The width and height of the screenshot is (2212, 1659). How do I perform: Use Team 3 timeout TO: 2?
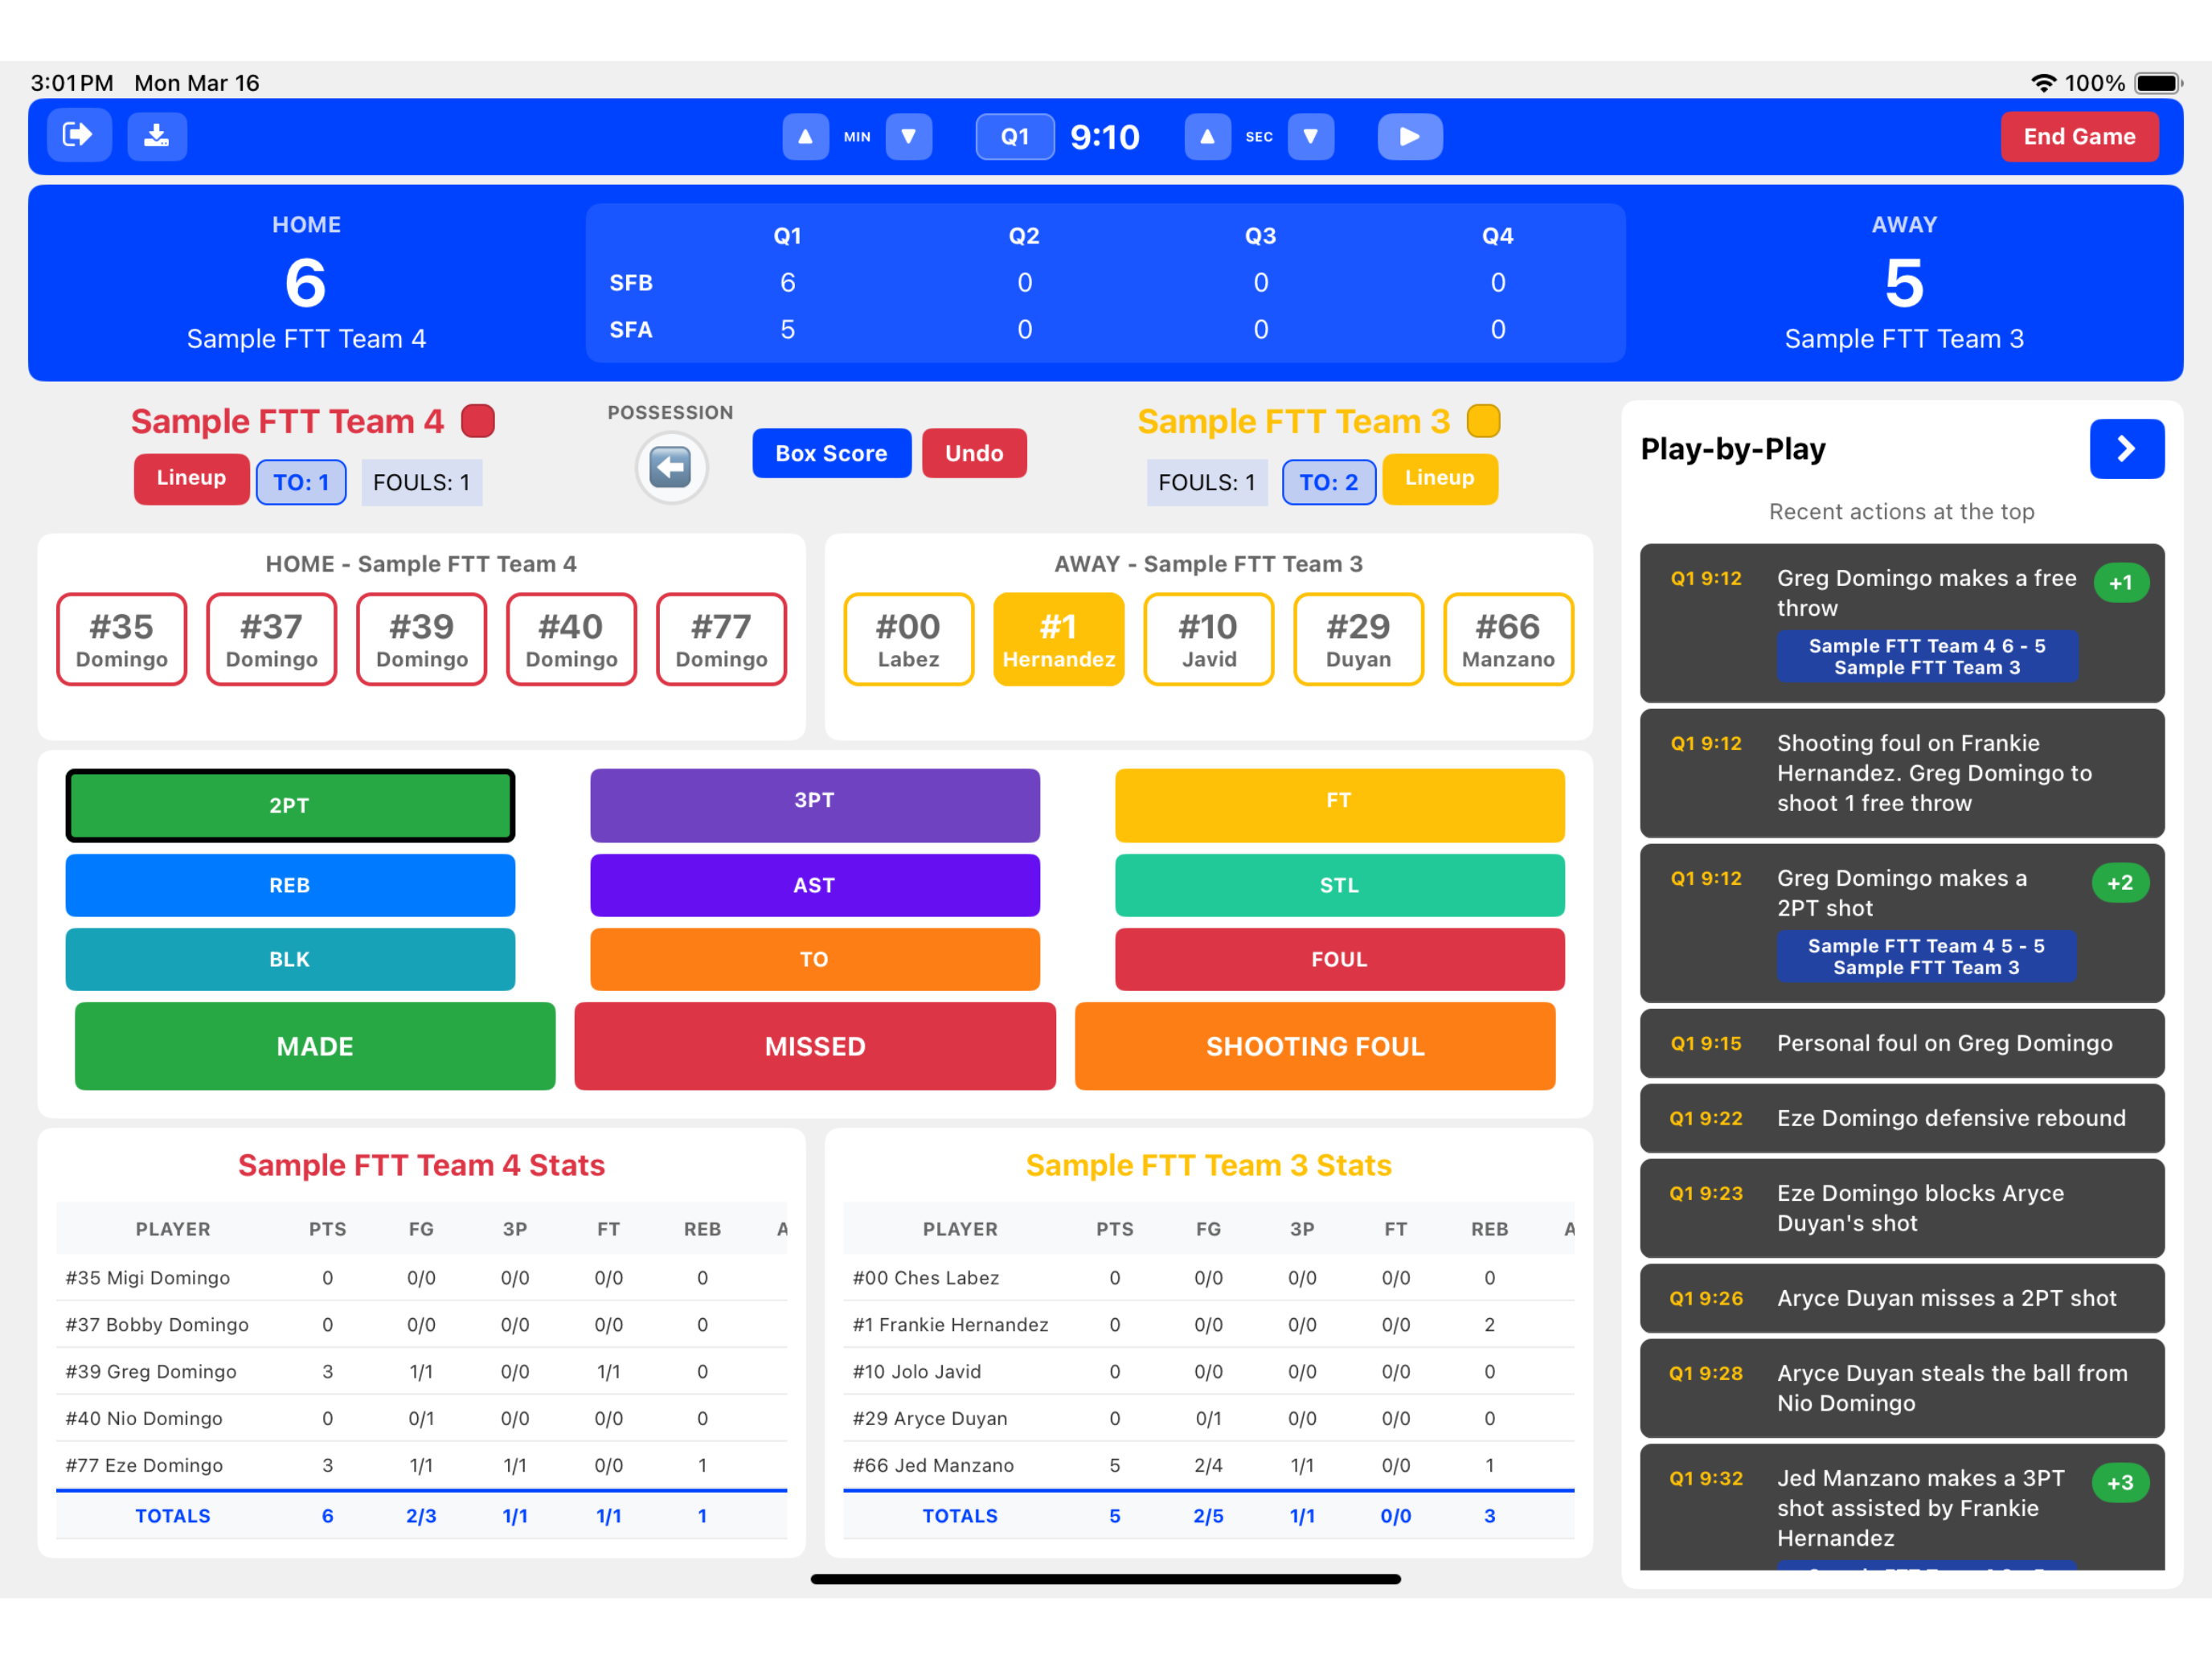[1329, 482]
